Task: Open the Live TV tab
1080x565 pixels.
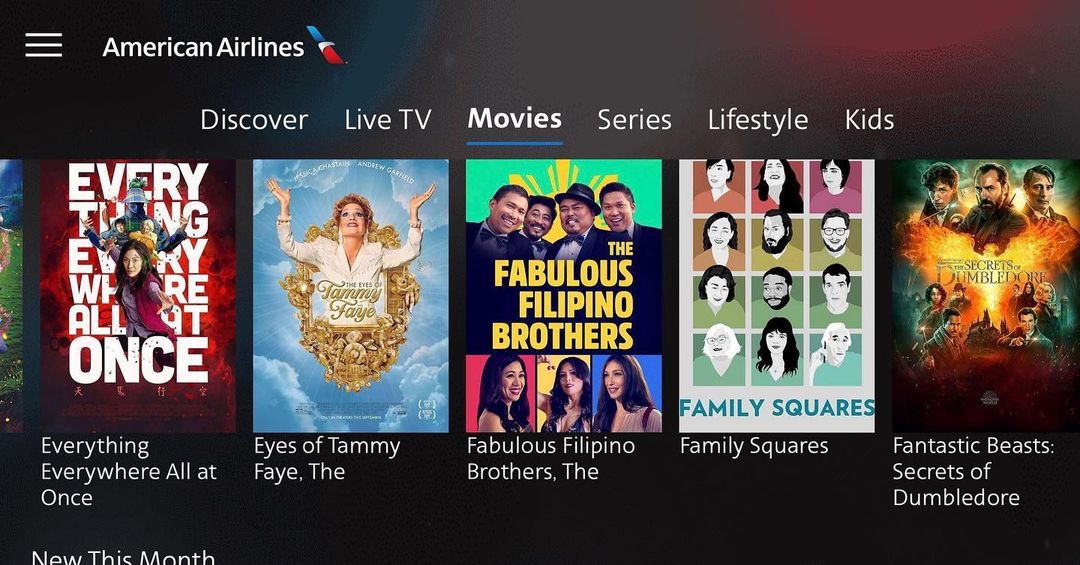Action: point(388,120)
